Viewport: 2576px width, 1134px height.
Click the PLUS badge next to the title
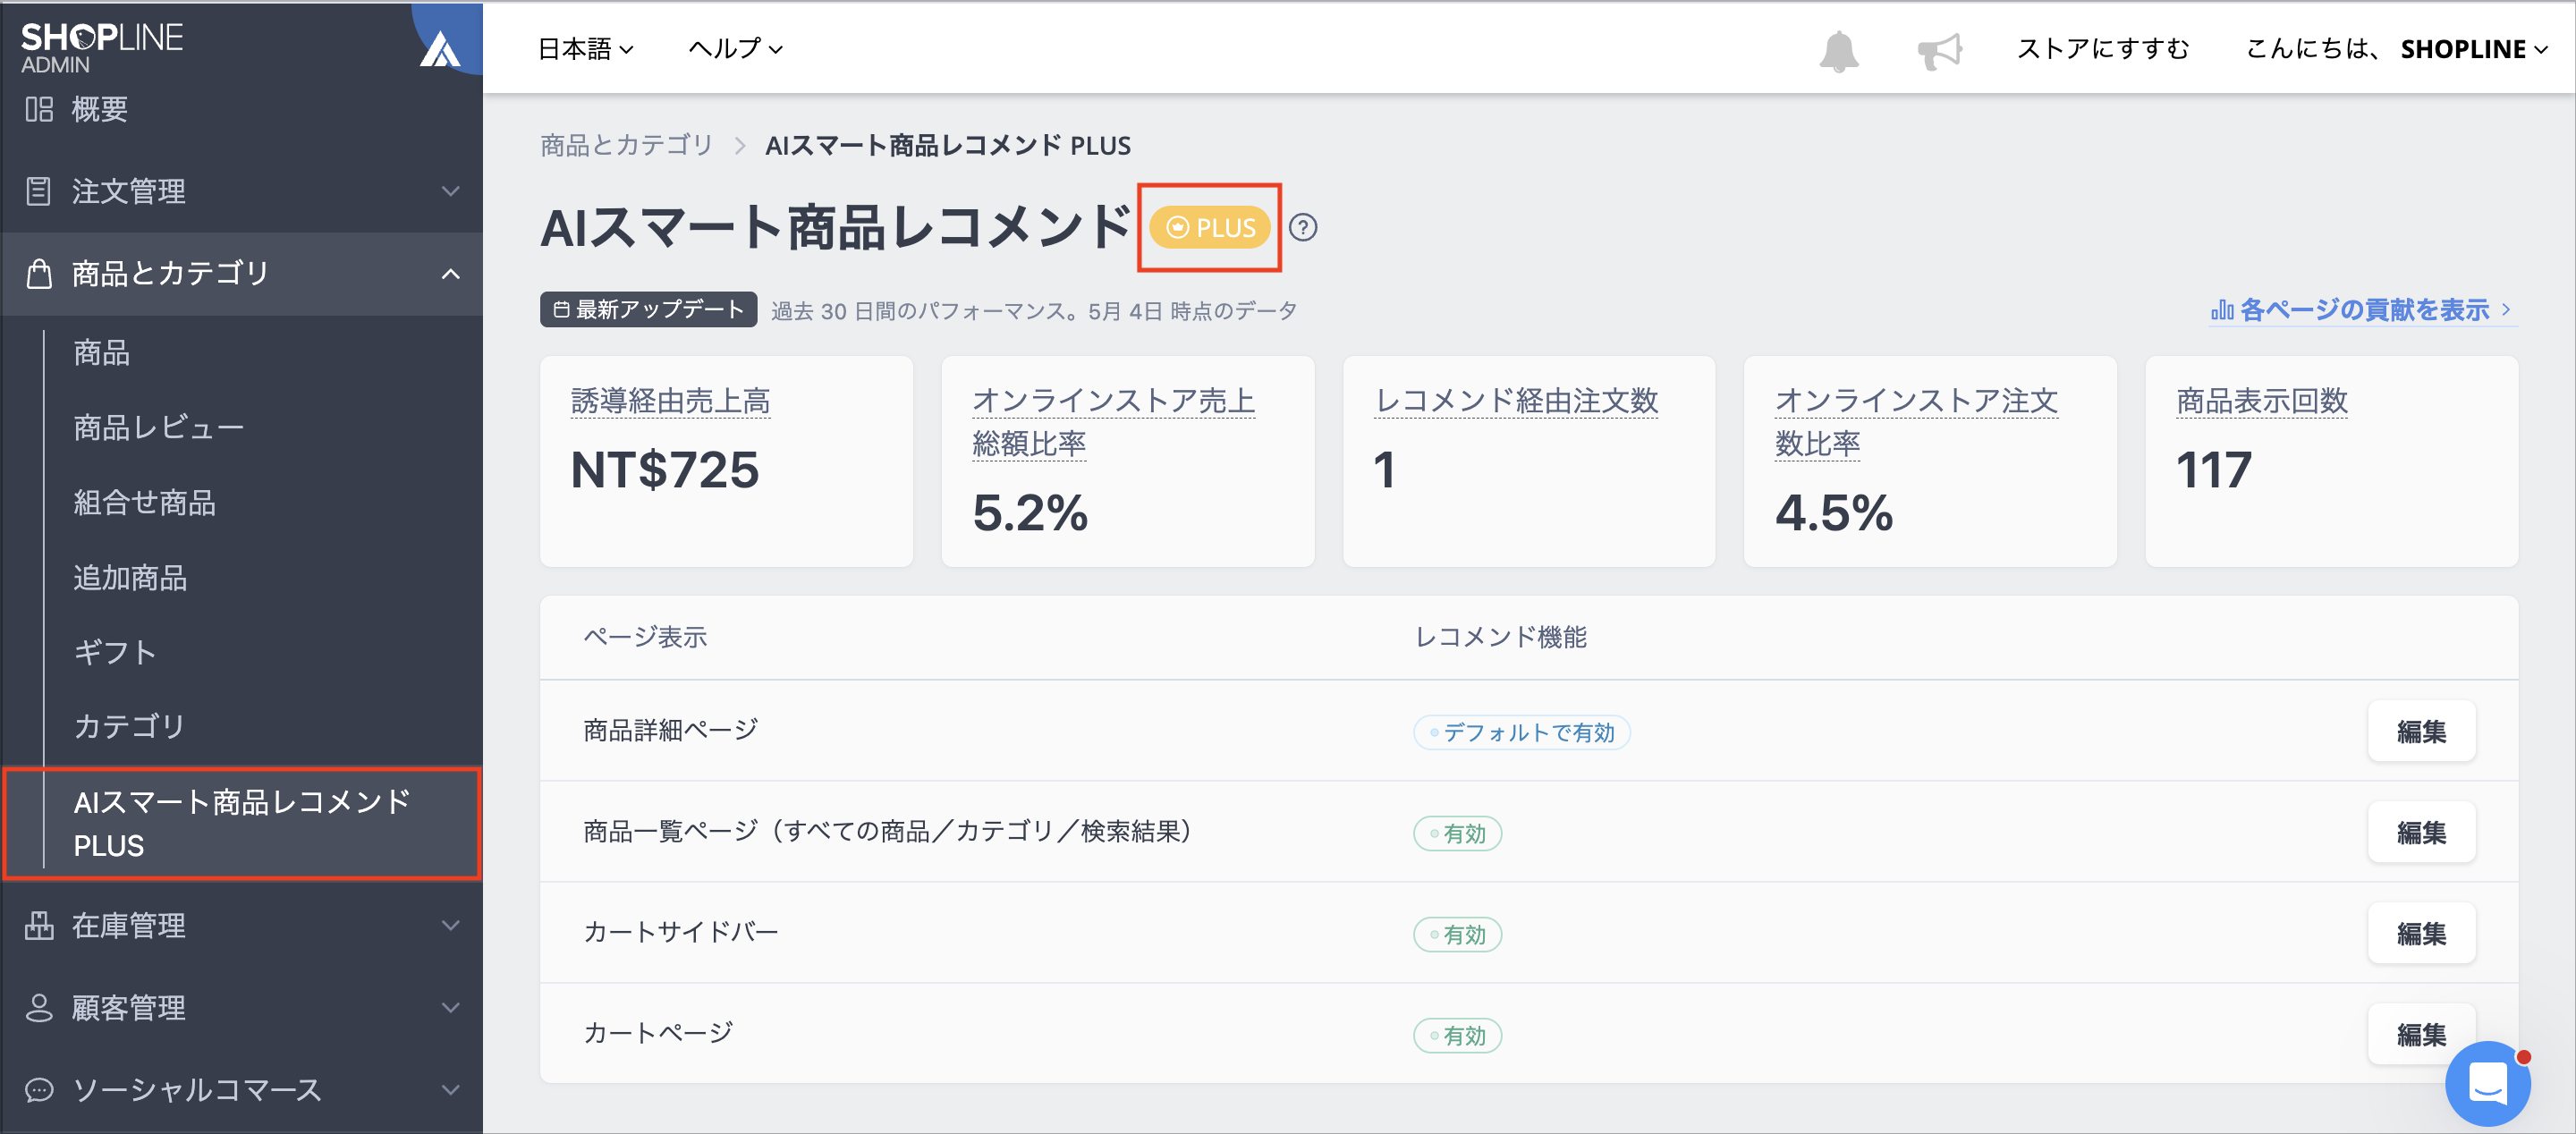[1210, 228]
